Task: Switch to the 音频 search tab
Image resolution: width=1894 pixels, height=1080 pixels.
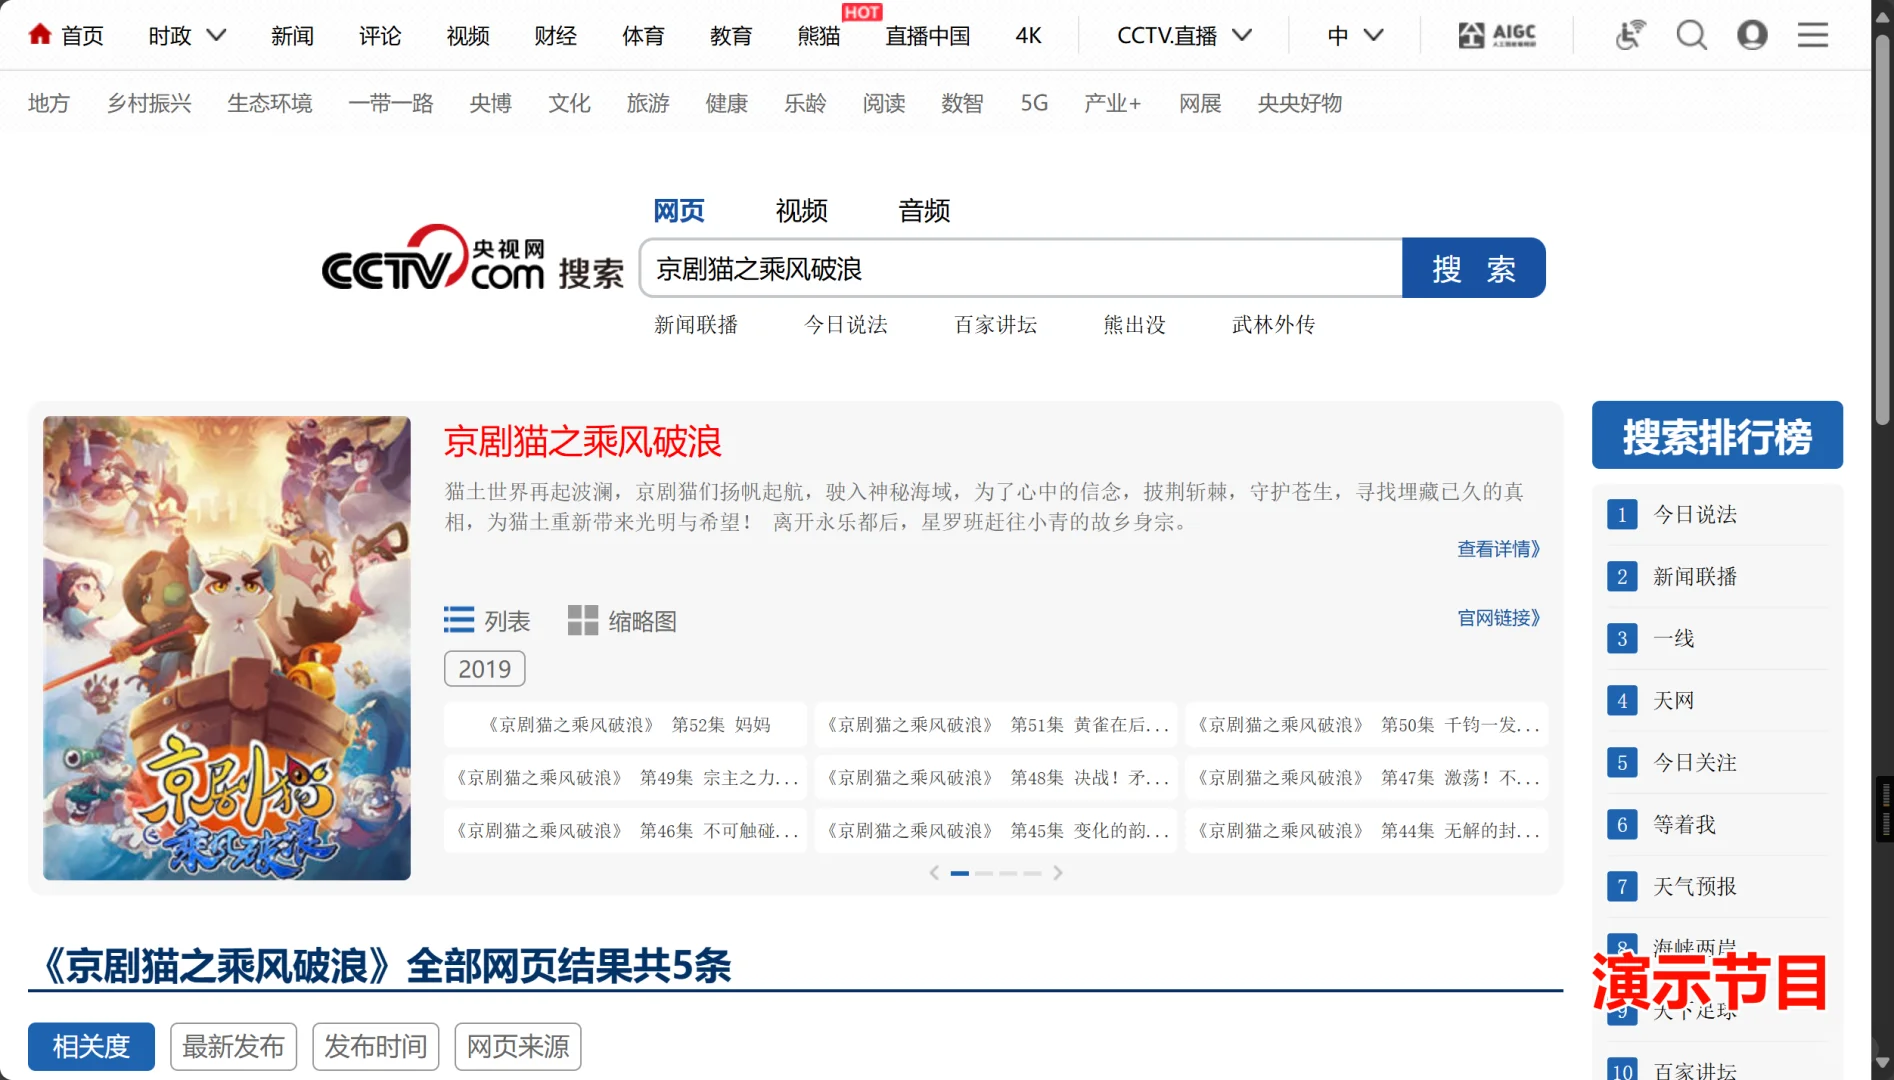Action: click(923, 210)
